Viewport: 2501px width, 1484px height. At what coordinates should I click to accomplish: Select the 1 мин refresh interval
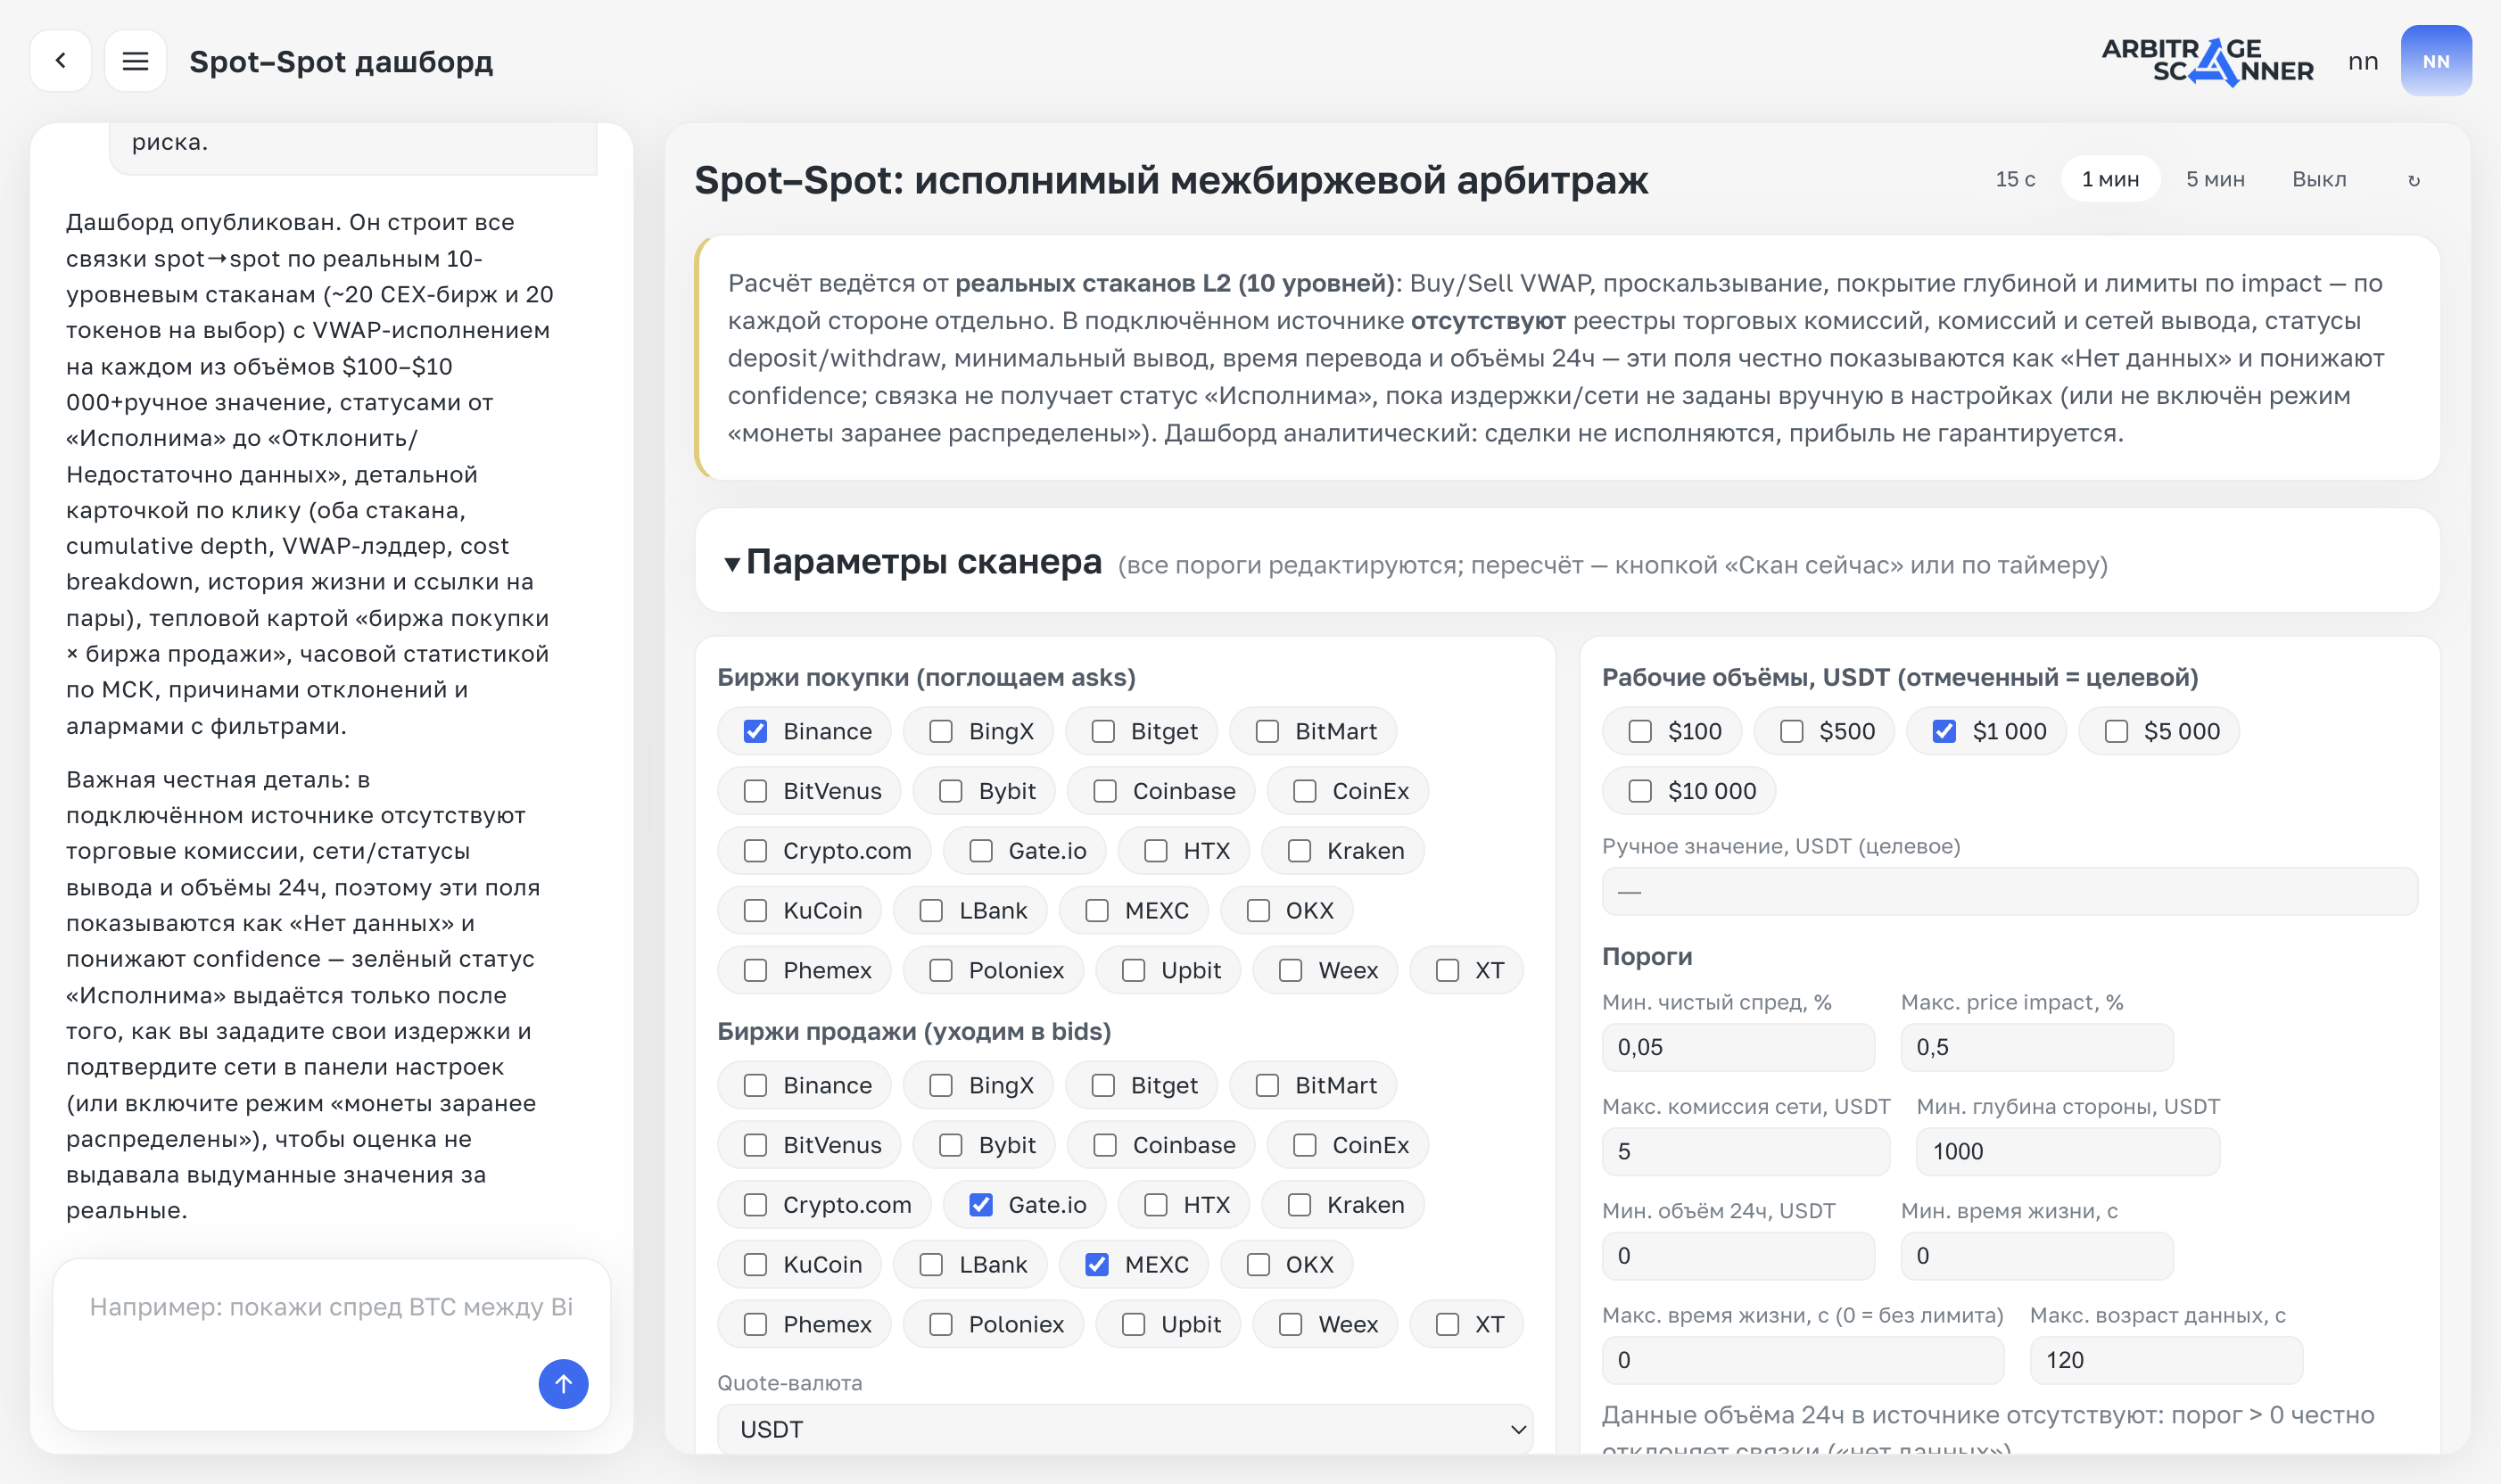2110,179
